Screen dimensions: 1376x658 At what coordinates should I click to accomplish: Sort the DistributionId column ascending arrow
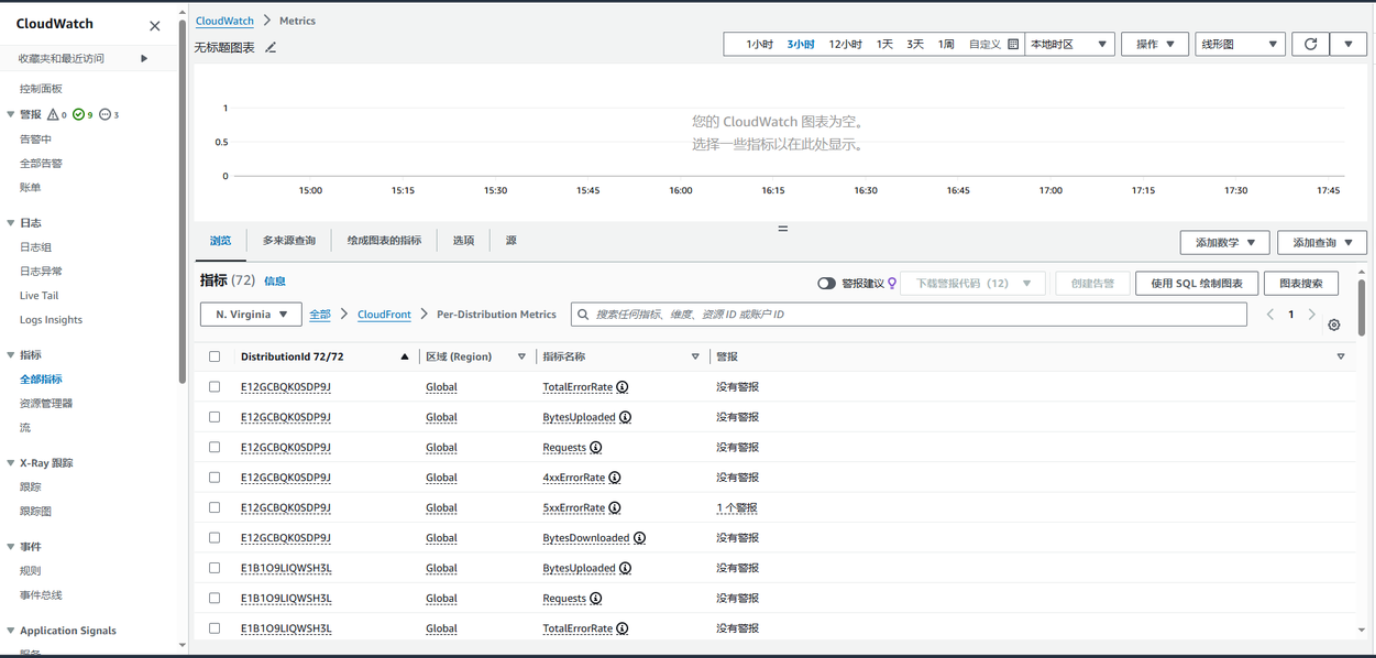[x=404, y=356]
